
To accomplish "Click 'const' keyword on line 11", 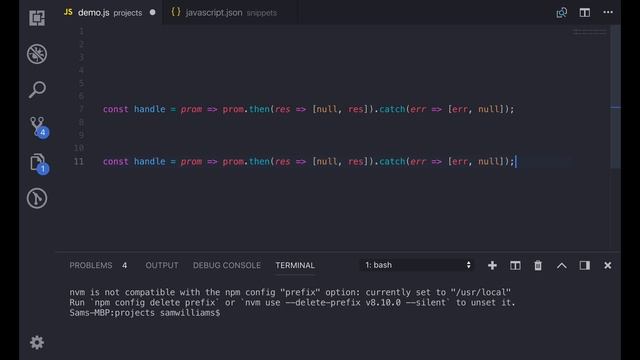I will pos(116,161).
